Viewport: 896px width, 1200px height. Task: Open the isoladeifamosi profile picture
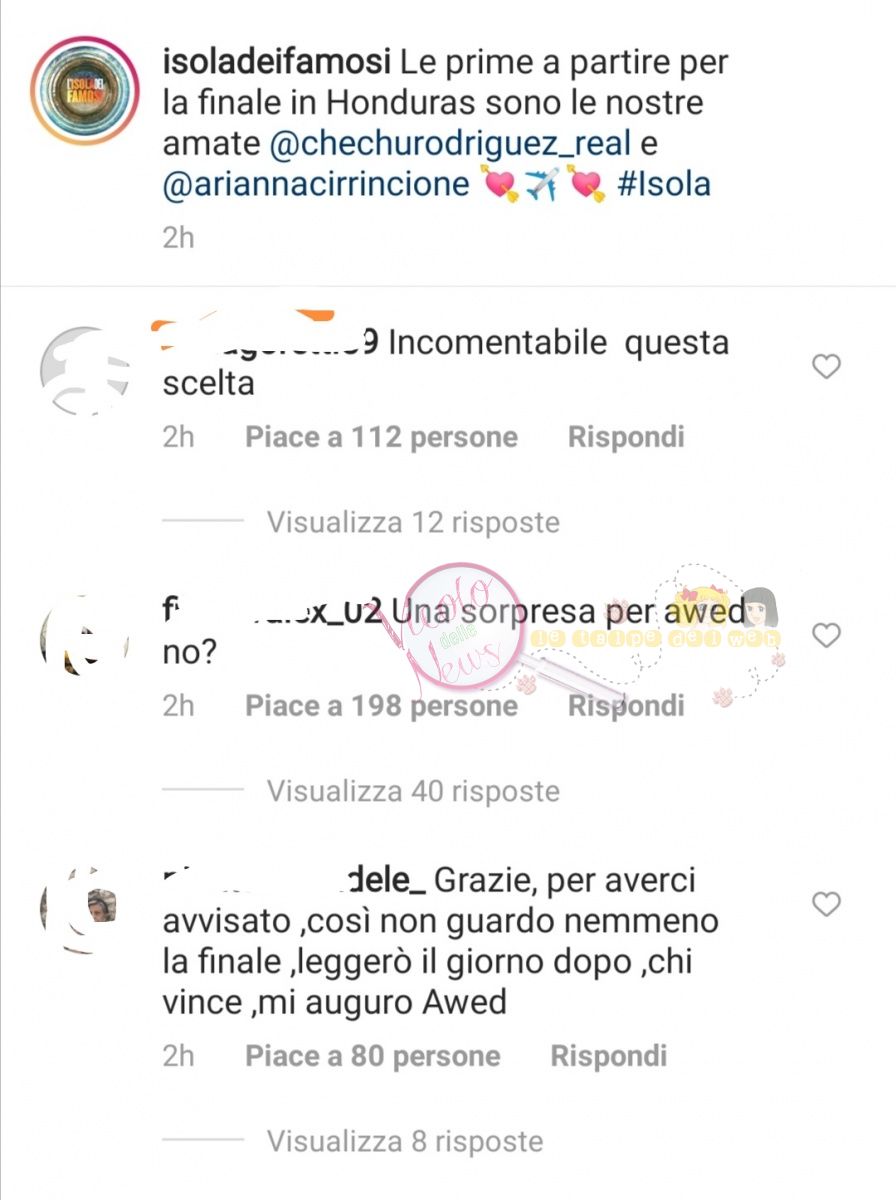86,92
